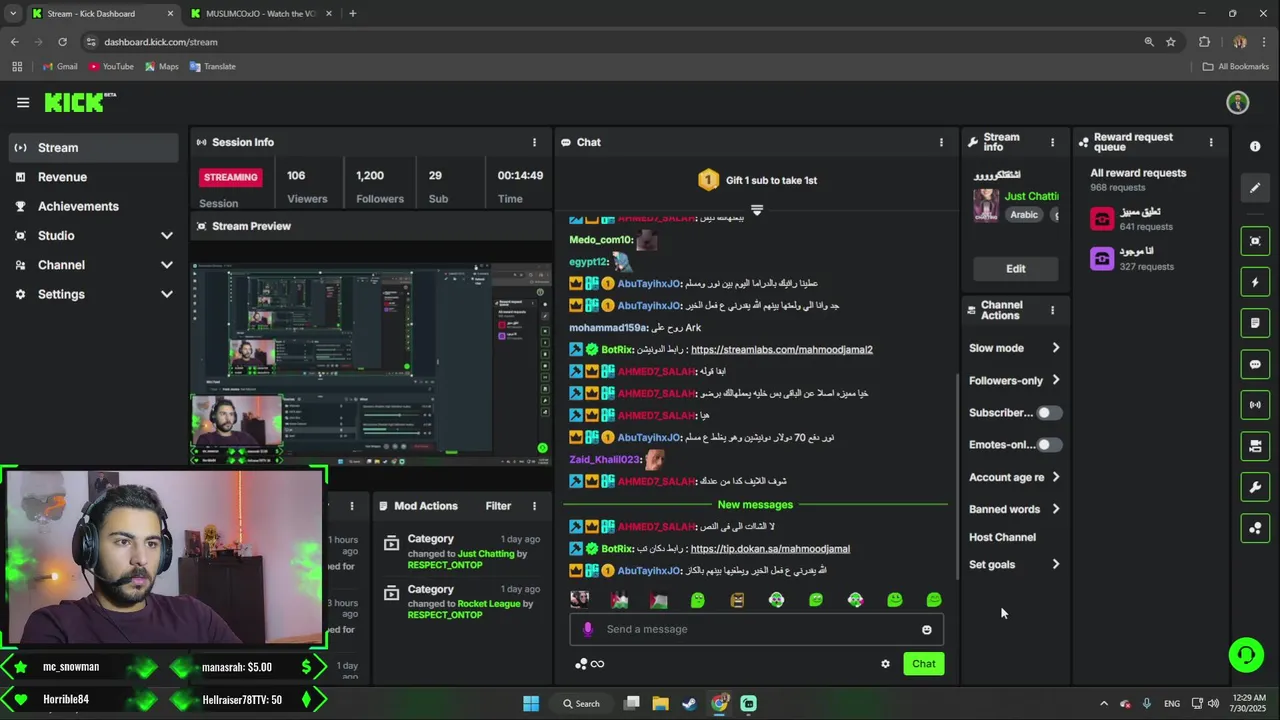The height and width of the screenshot is (720, 1280).
Task: Open Channel Actions panel three-dot options
Action: [1052, 310]
